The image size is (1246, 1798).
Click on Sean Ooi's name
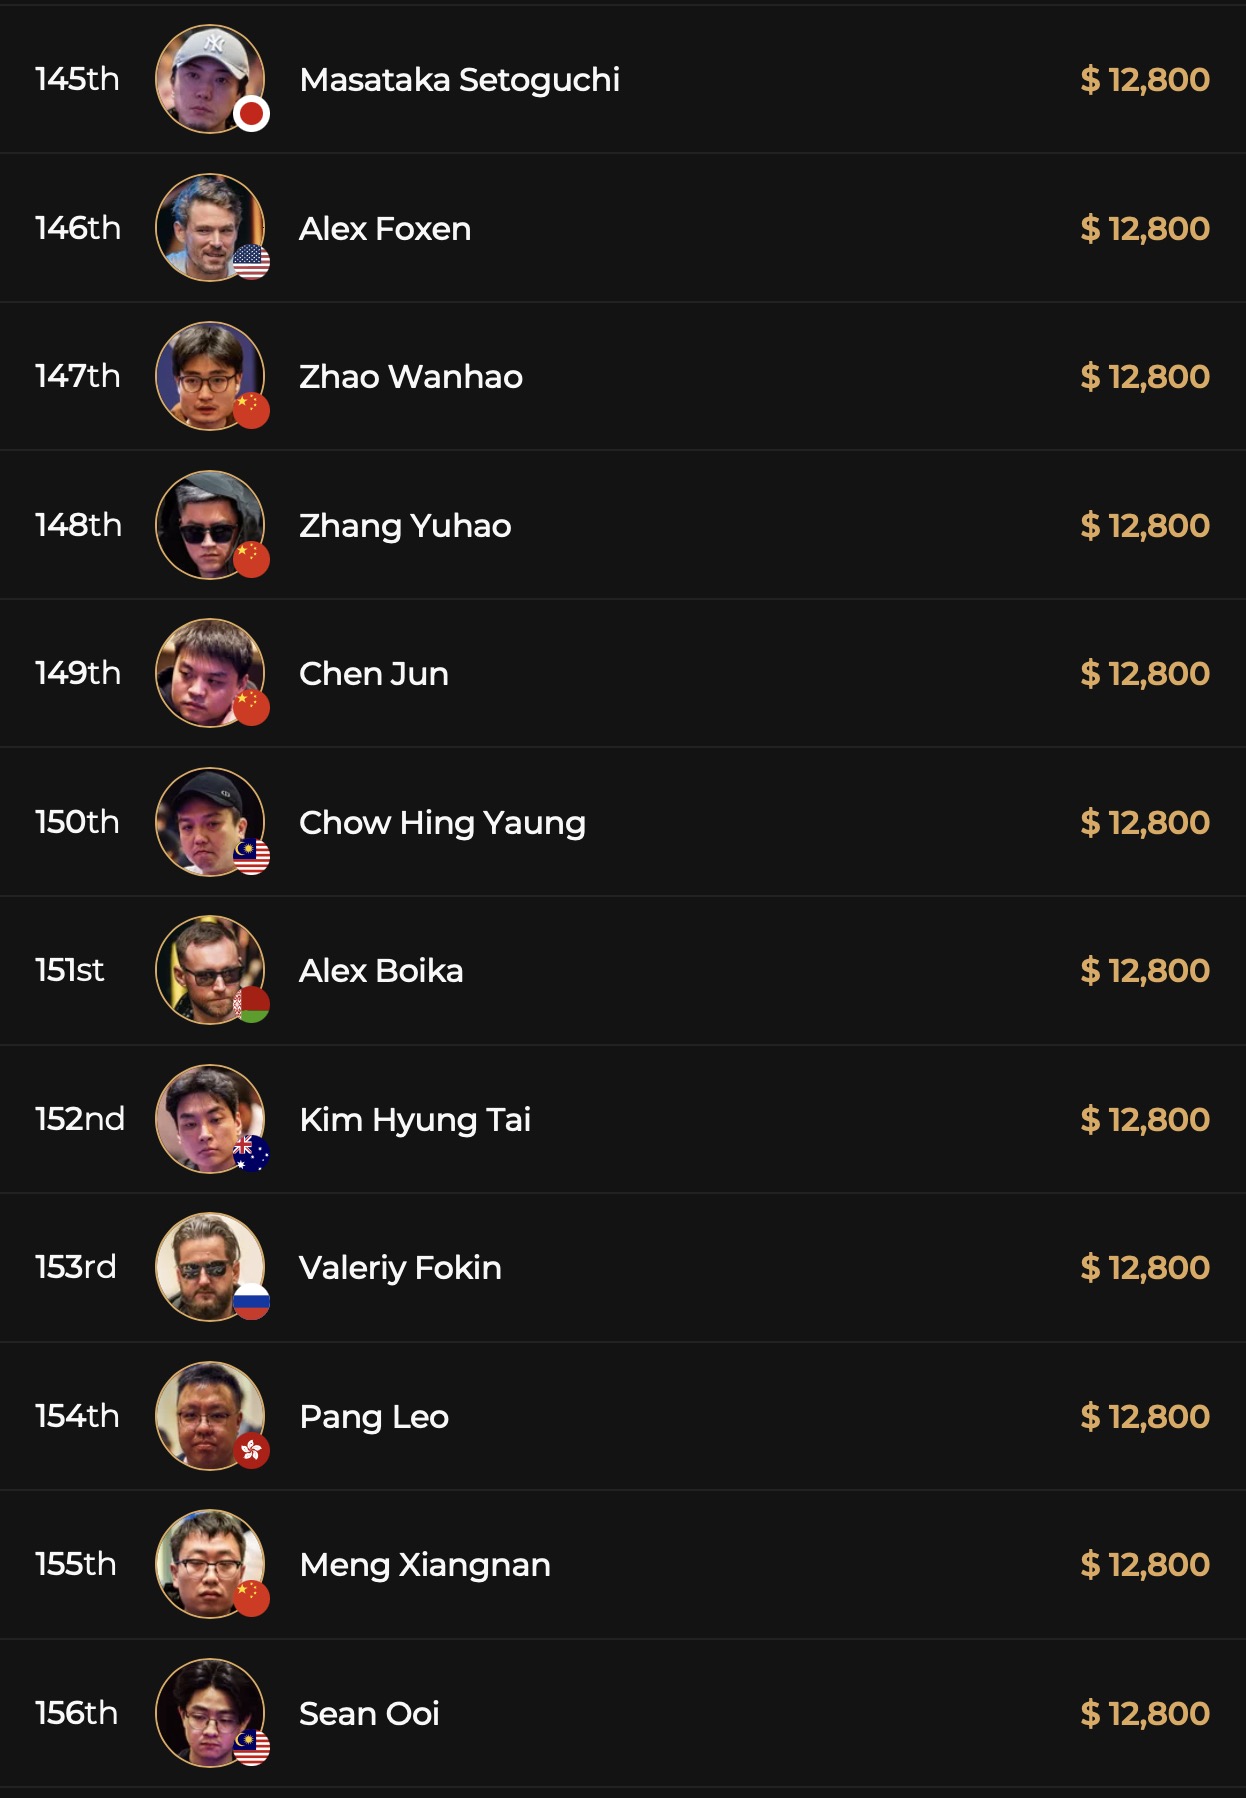[x=369, y=1713]
